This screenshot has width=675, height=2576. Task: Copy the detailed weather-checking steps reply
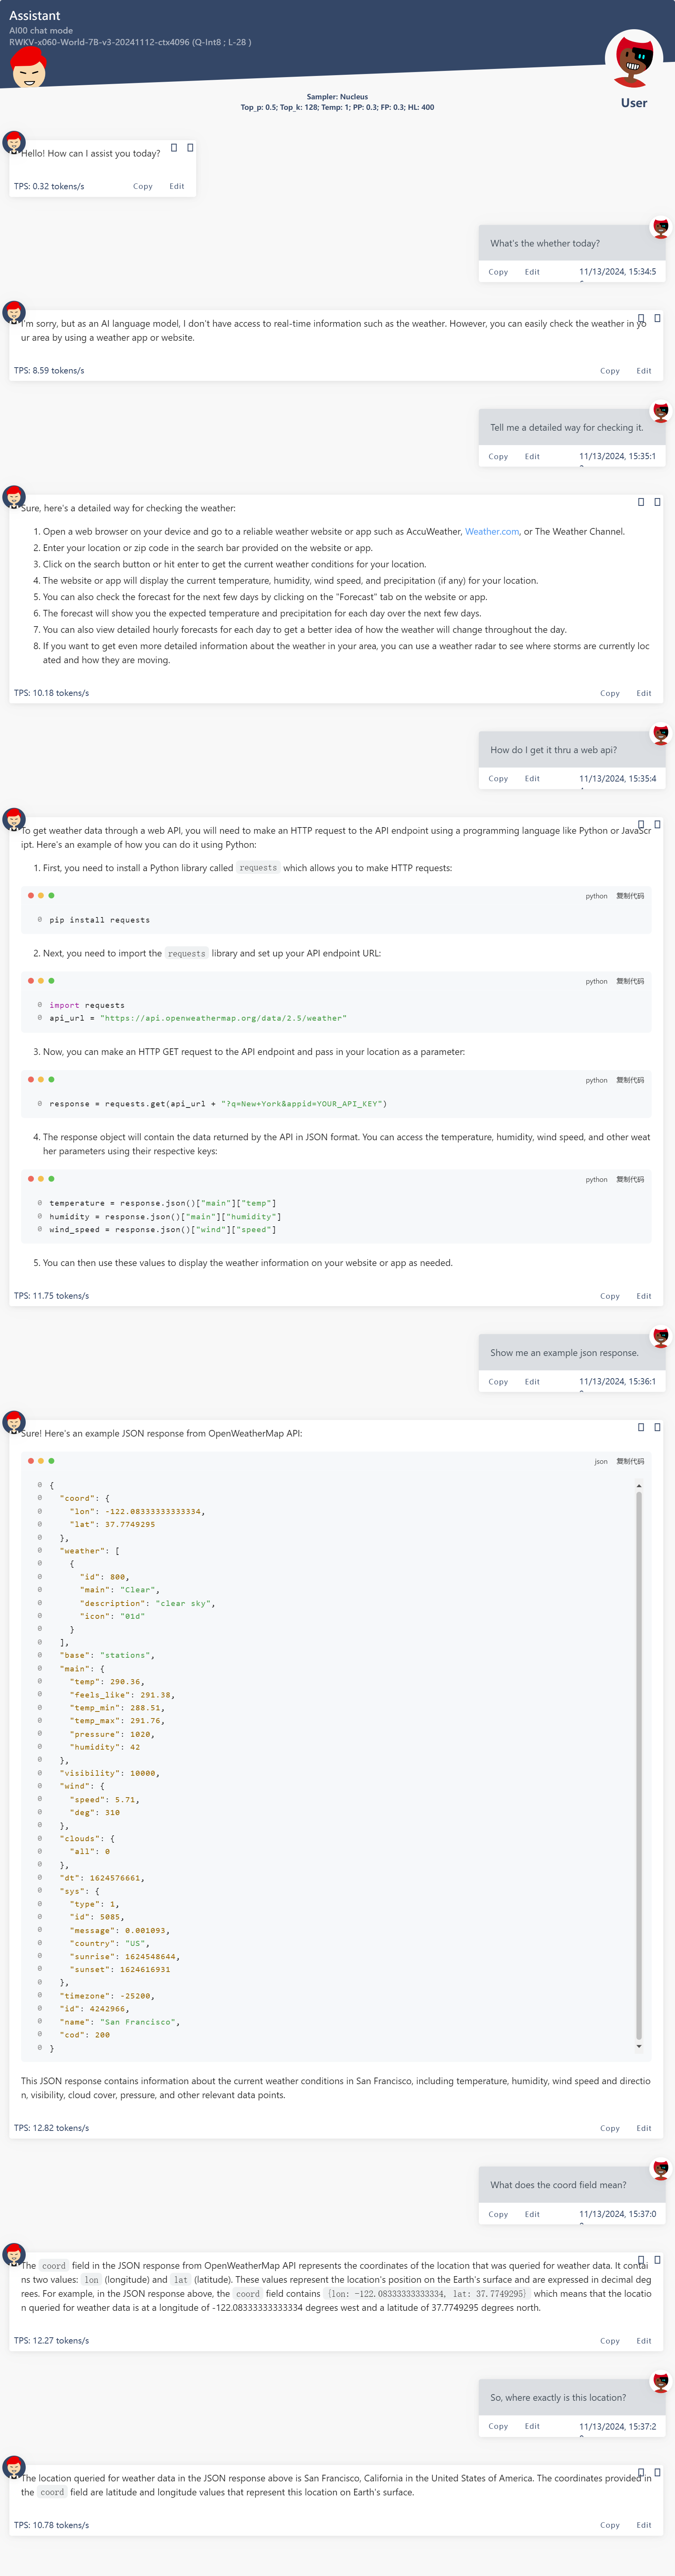coord(610,693)
